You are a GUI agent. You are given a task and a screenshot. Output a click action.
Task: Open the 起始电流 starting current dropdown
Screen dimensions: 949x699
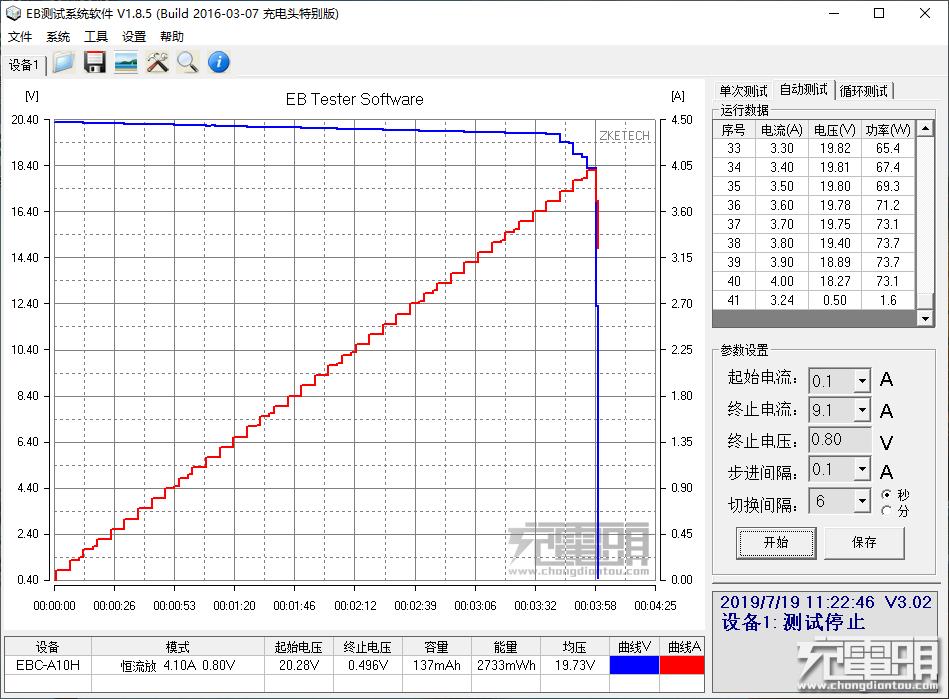tap(863, 380)
